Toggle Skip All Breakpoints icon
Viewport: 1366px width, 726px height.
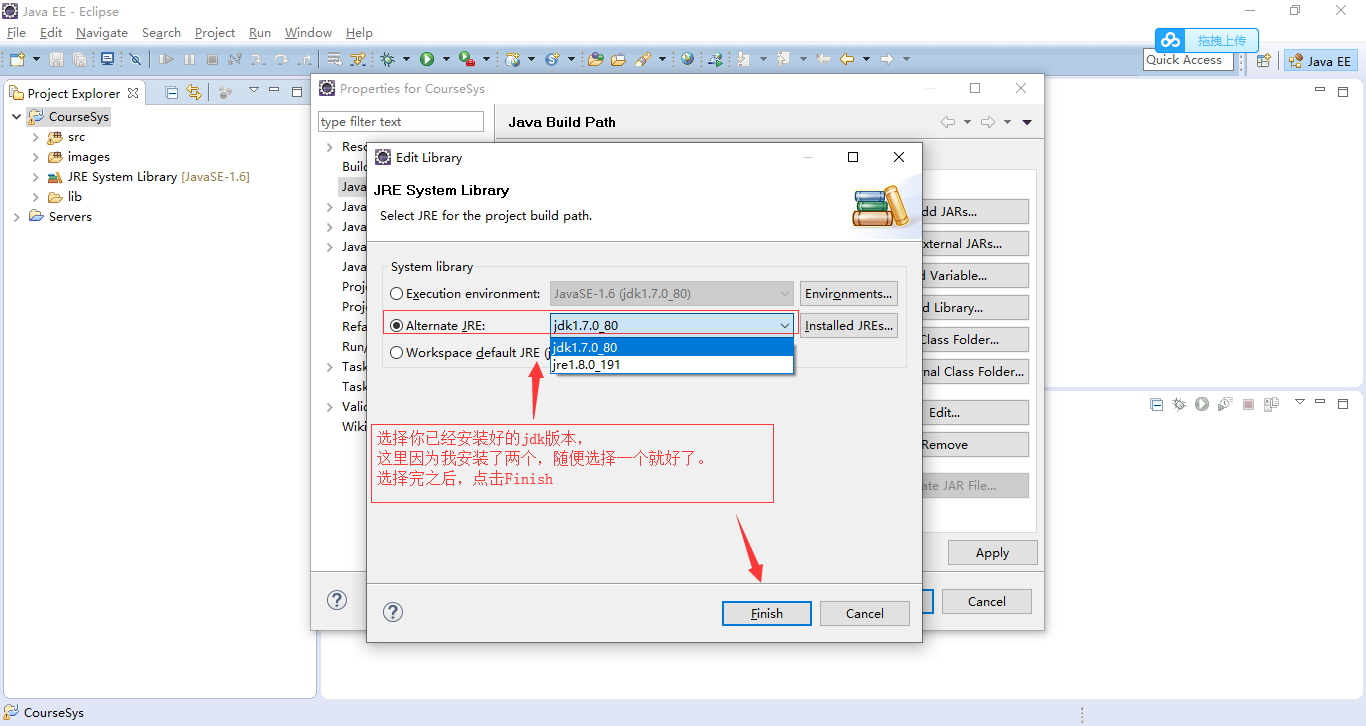click(x=135, y=59)
